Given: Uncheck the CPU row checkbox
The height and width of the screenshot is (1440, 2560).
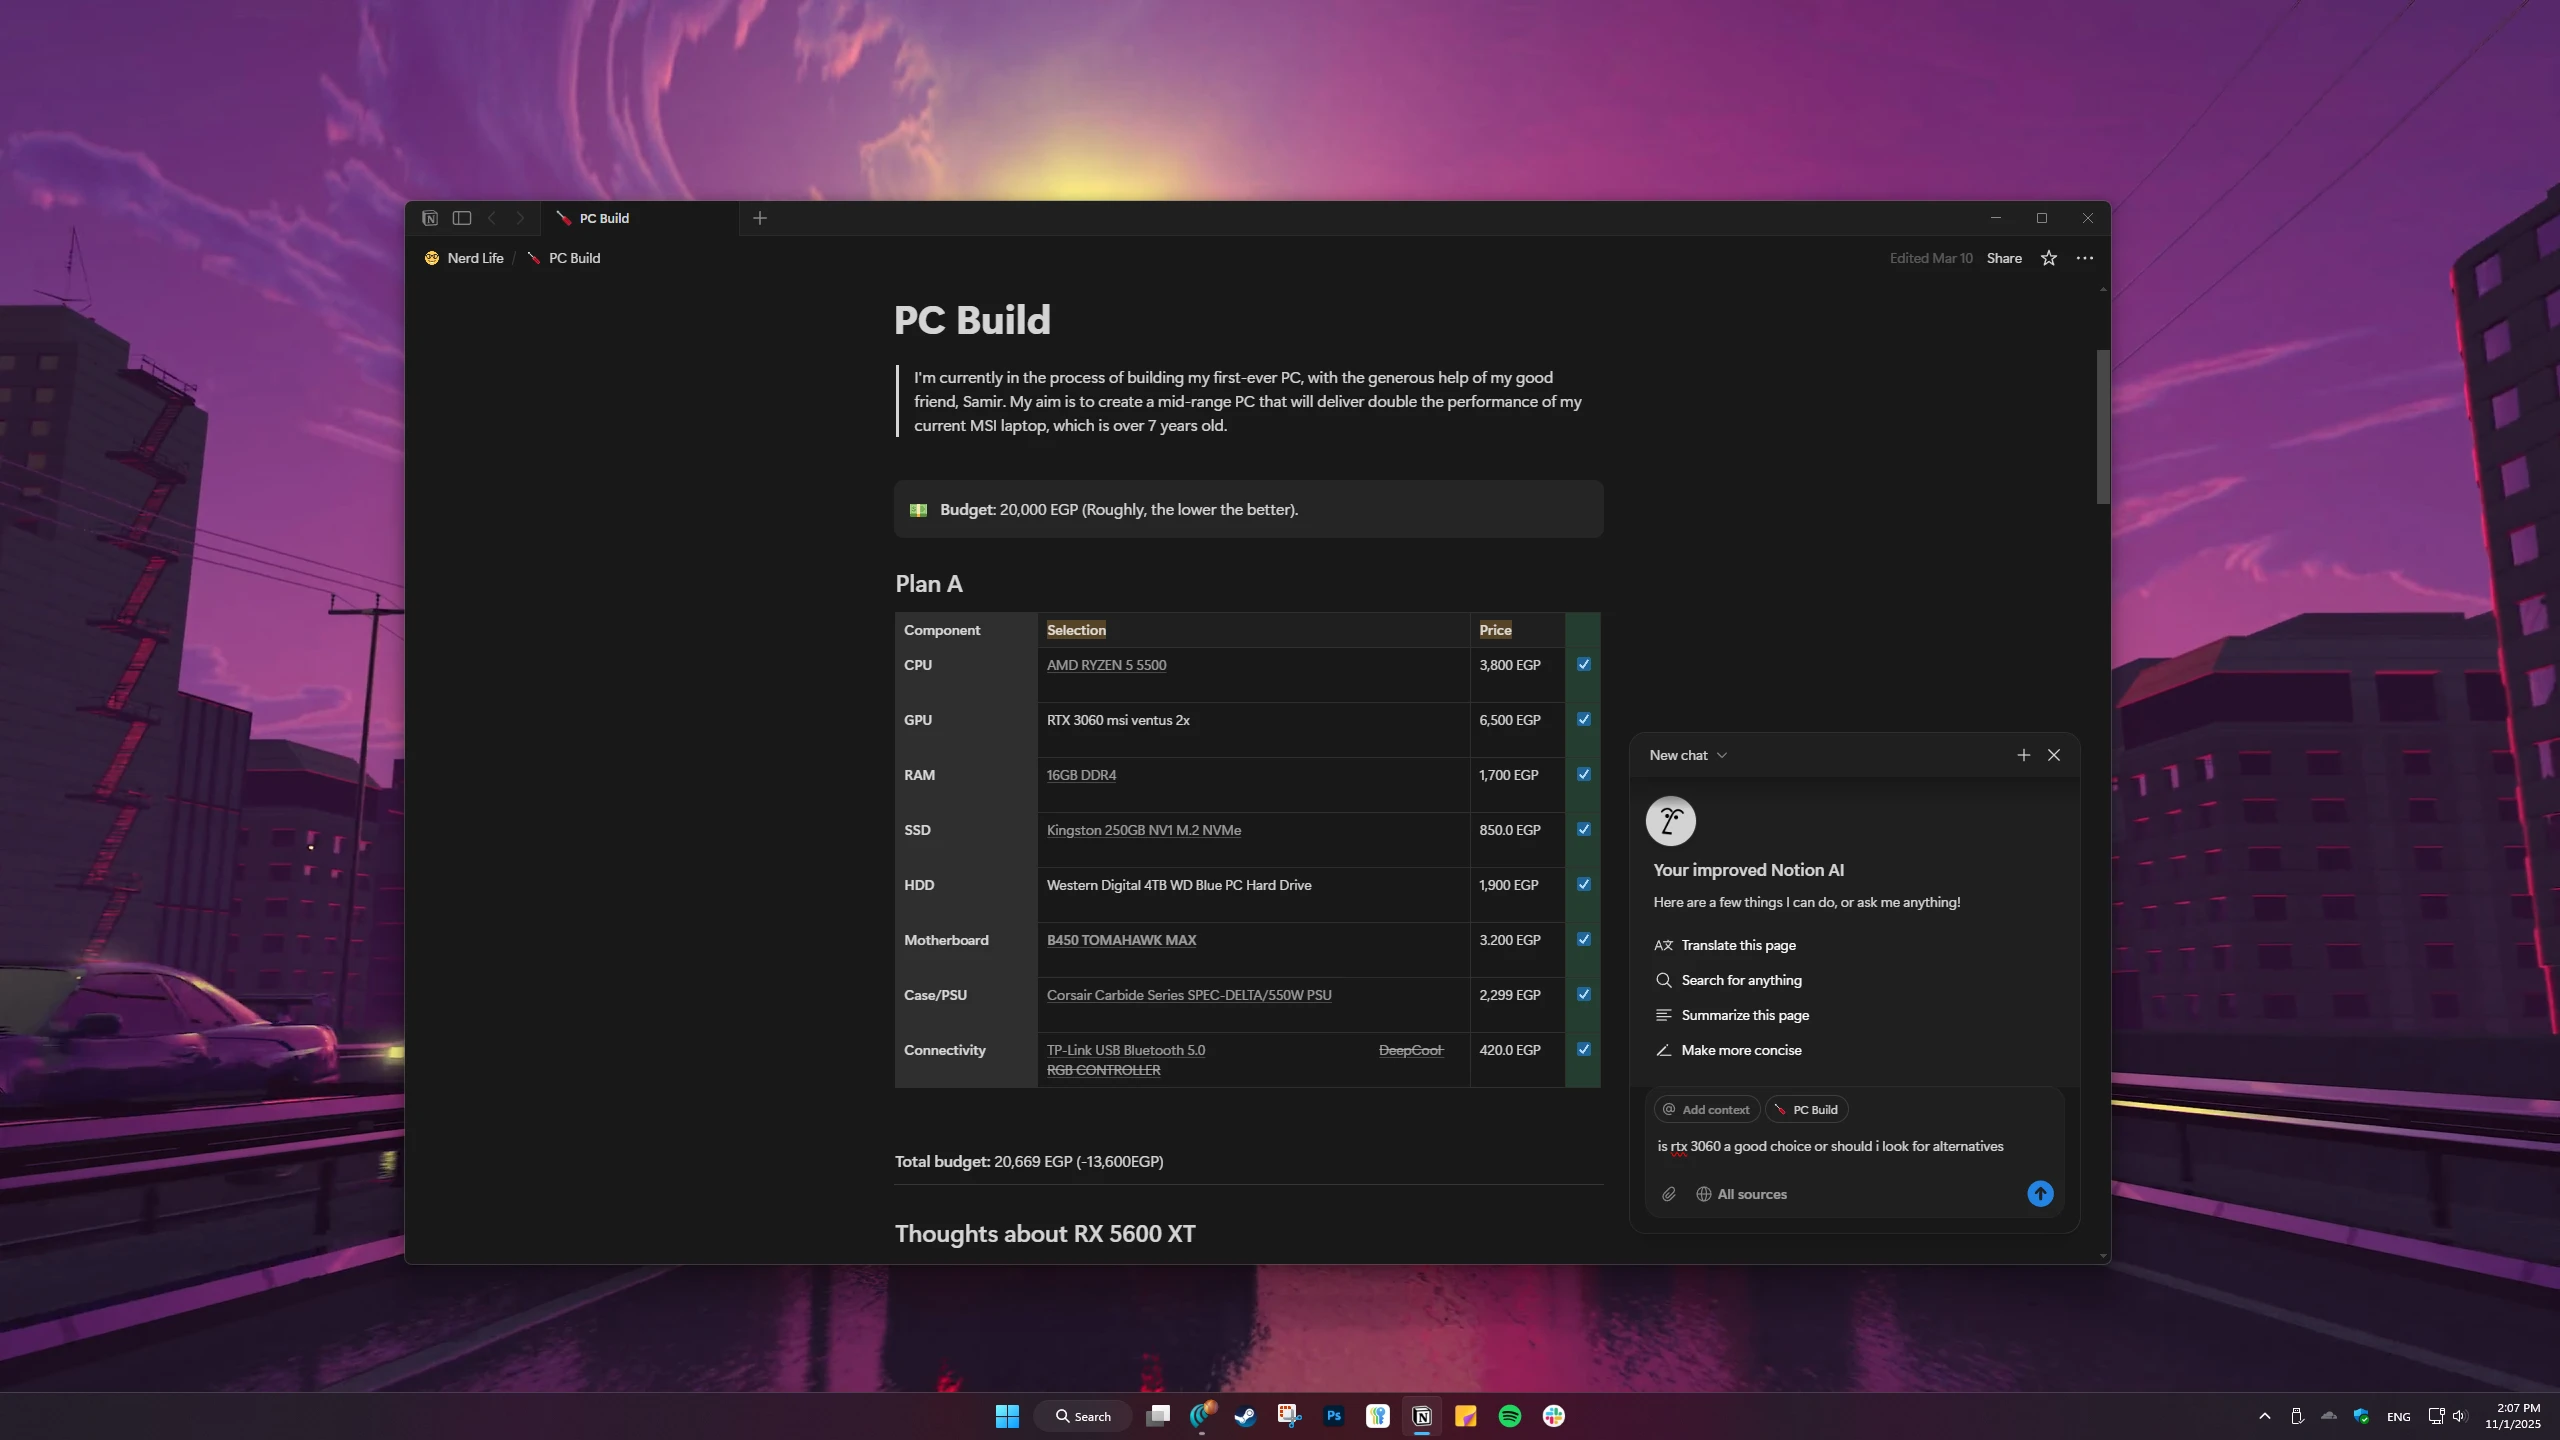Looking at the screenshot, I should (1584, 664).
